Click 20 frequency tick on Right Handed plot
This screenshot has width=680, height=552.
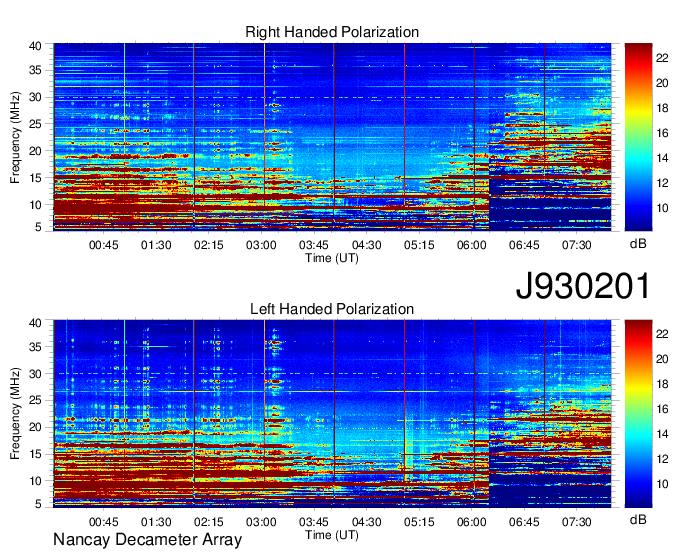35,151
